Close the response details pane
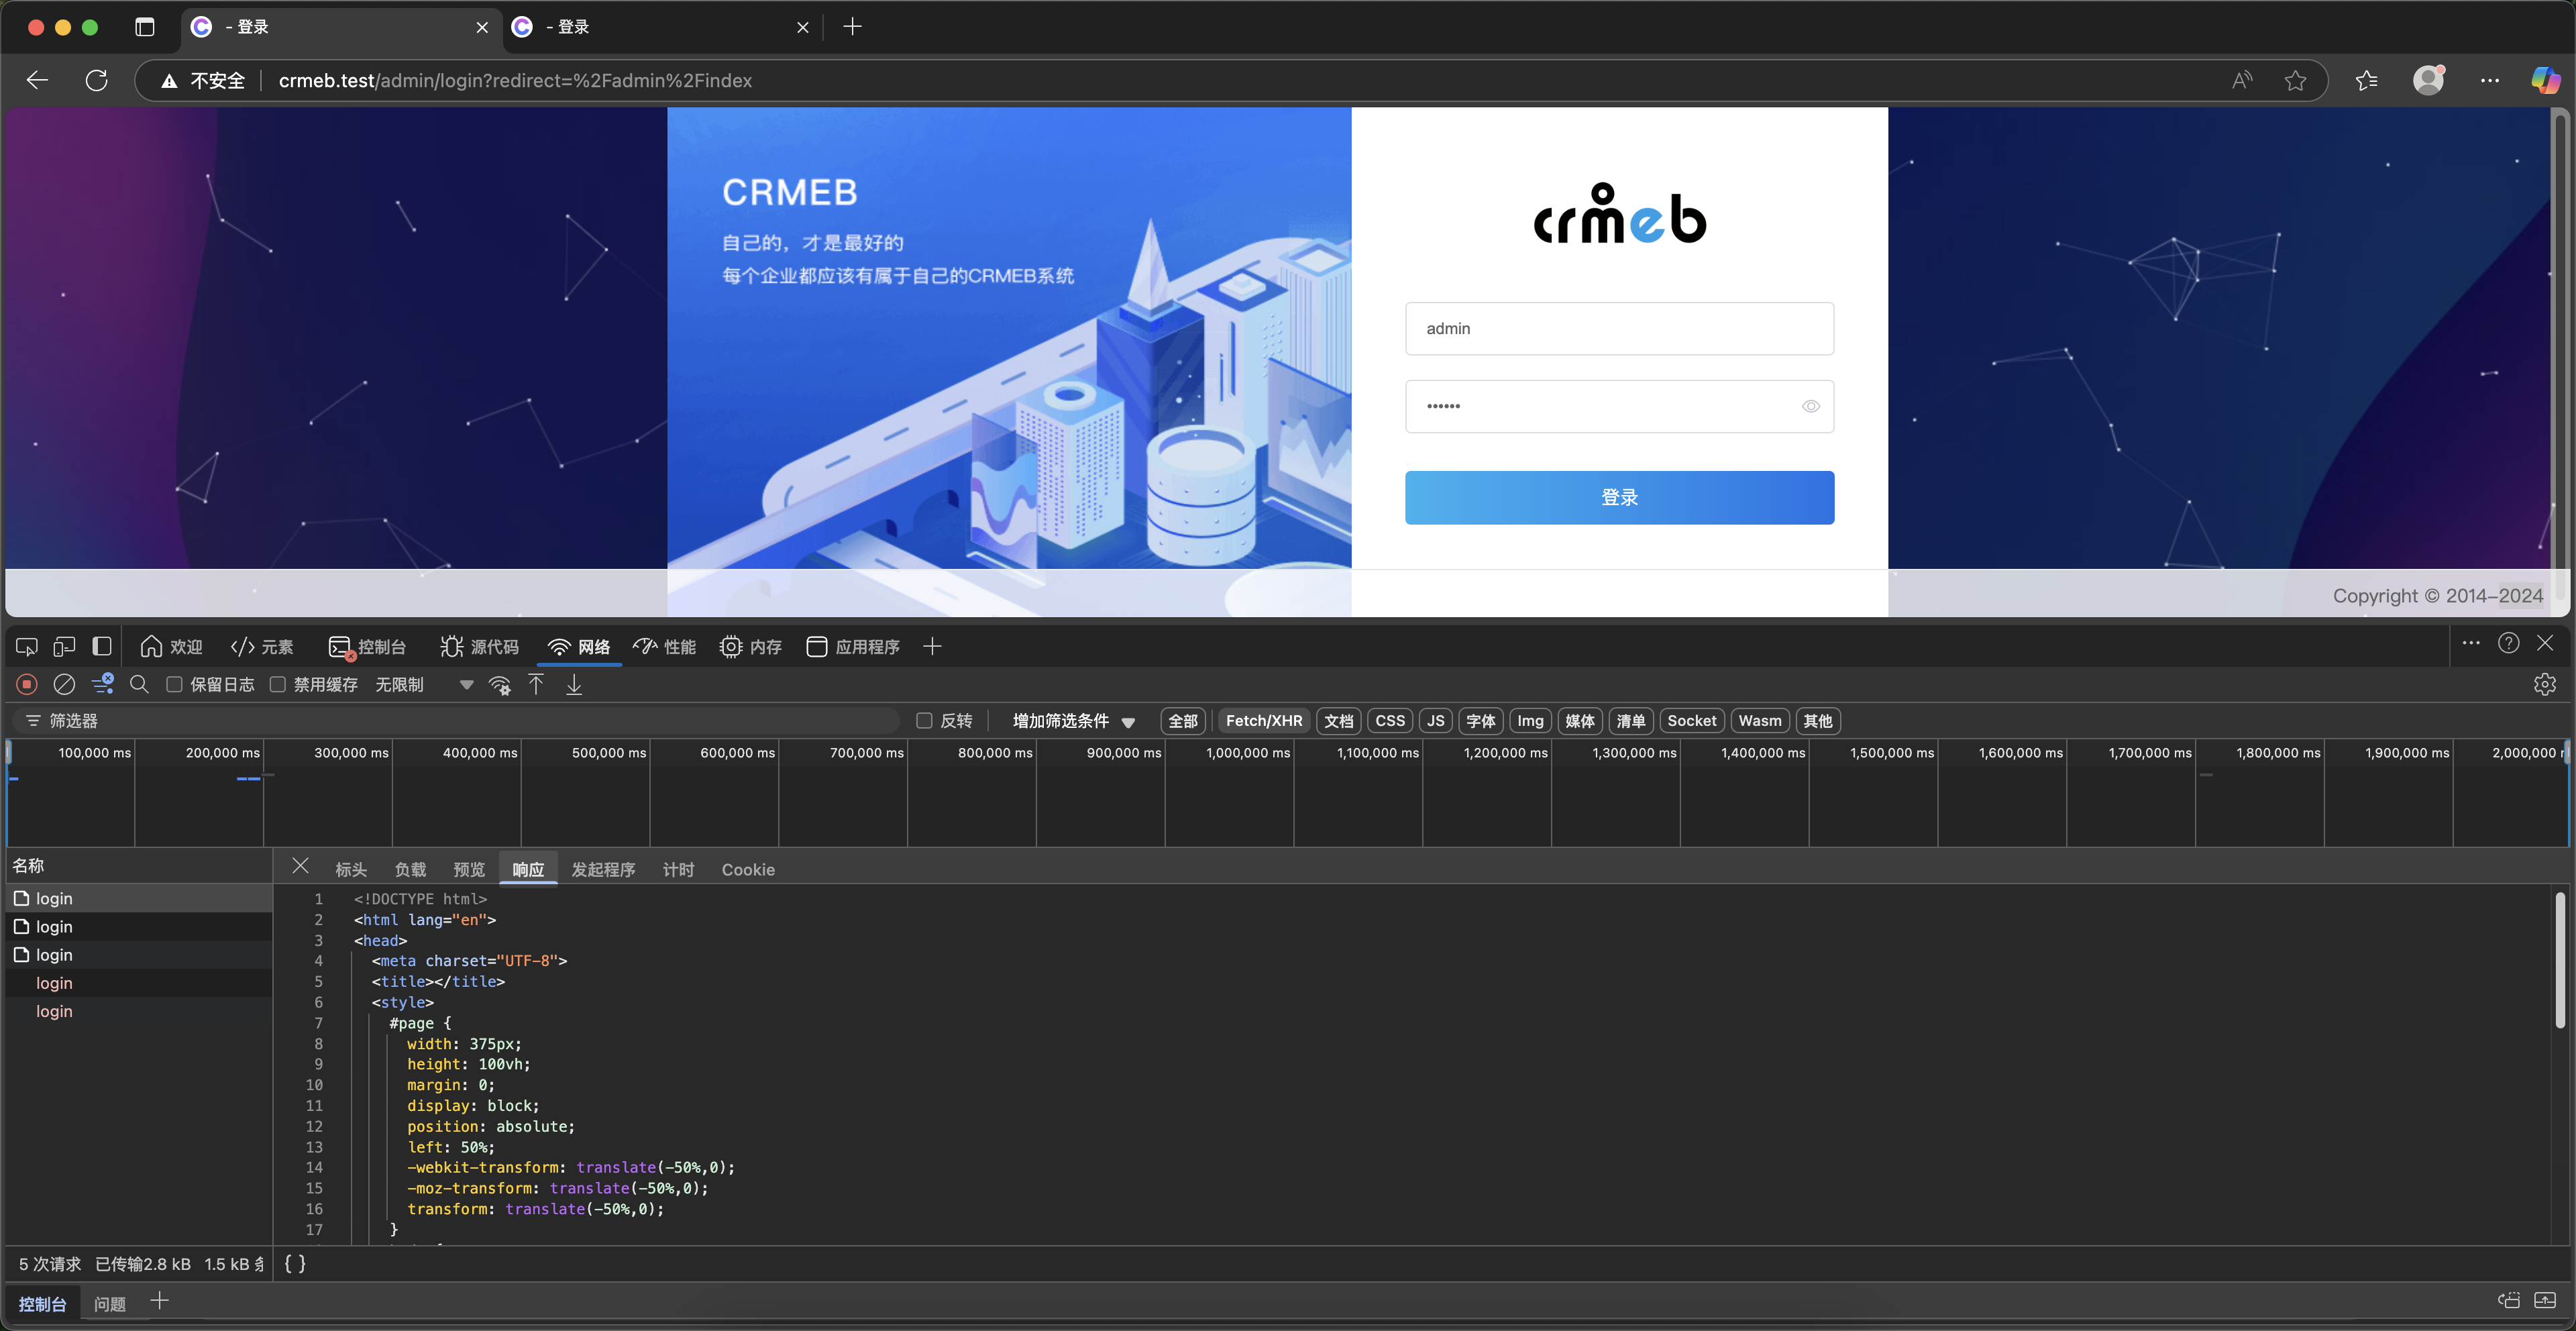This screenshot has width=2576, height=1331. pos(300,866)
